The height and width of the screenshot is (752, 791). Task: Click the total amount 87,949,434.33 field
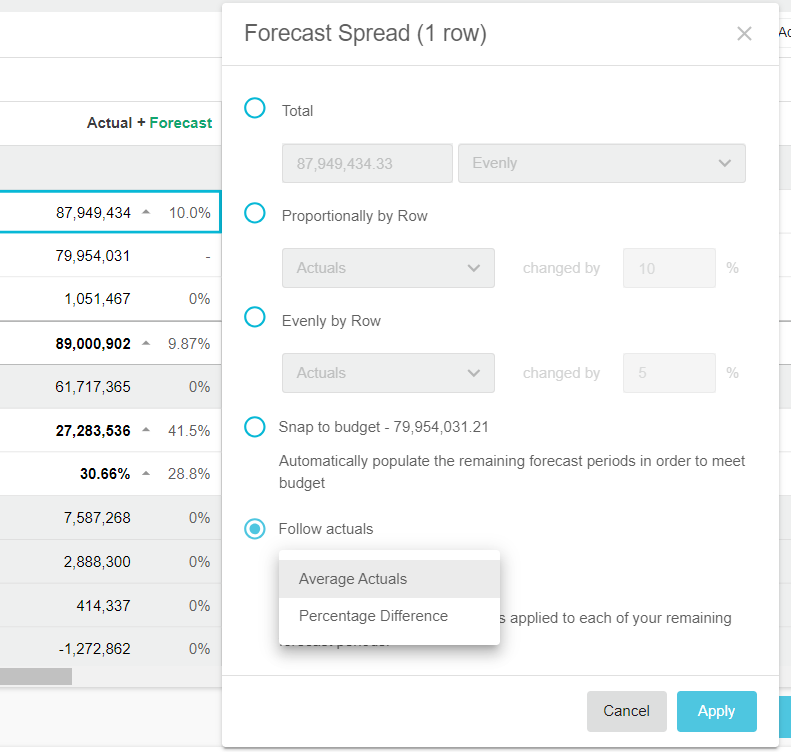coord(367,163)
